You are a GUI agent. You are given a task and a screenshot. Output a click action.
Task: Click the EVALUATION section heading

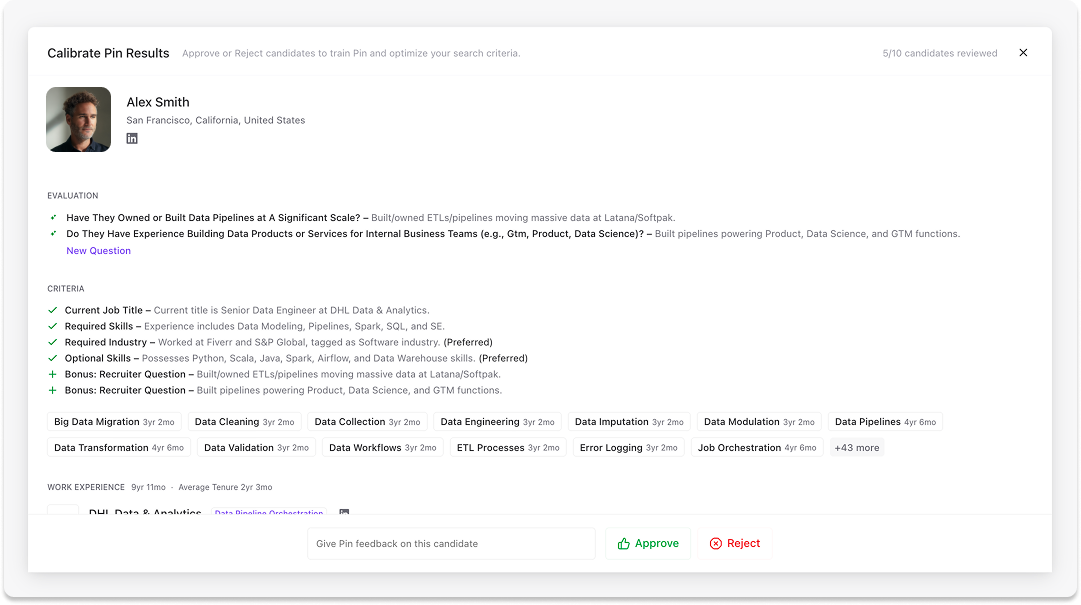tap(73, 196)
